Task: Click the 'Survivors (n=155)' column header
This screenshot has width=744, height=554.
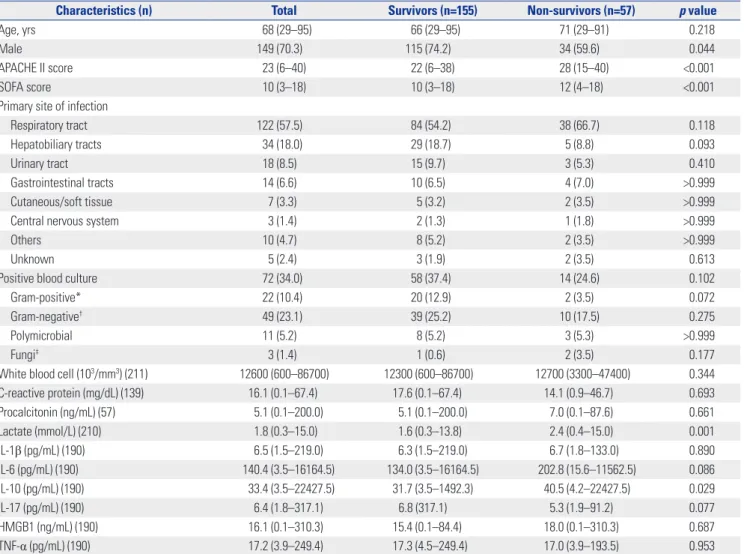Action: (x=432, y=10)
